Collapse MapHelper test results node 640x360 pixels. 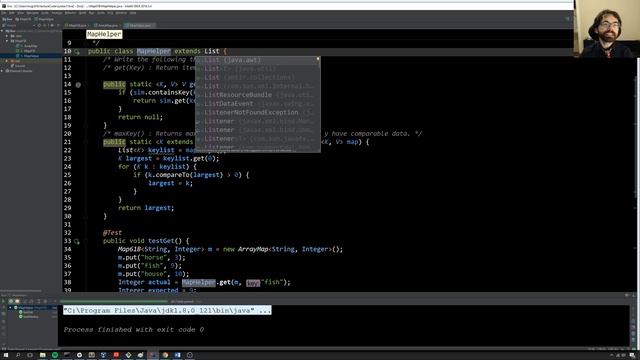(10, 307)
